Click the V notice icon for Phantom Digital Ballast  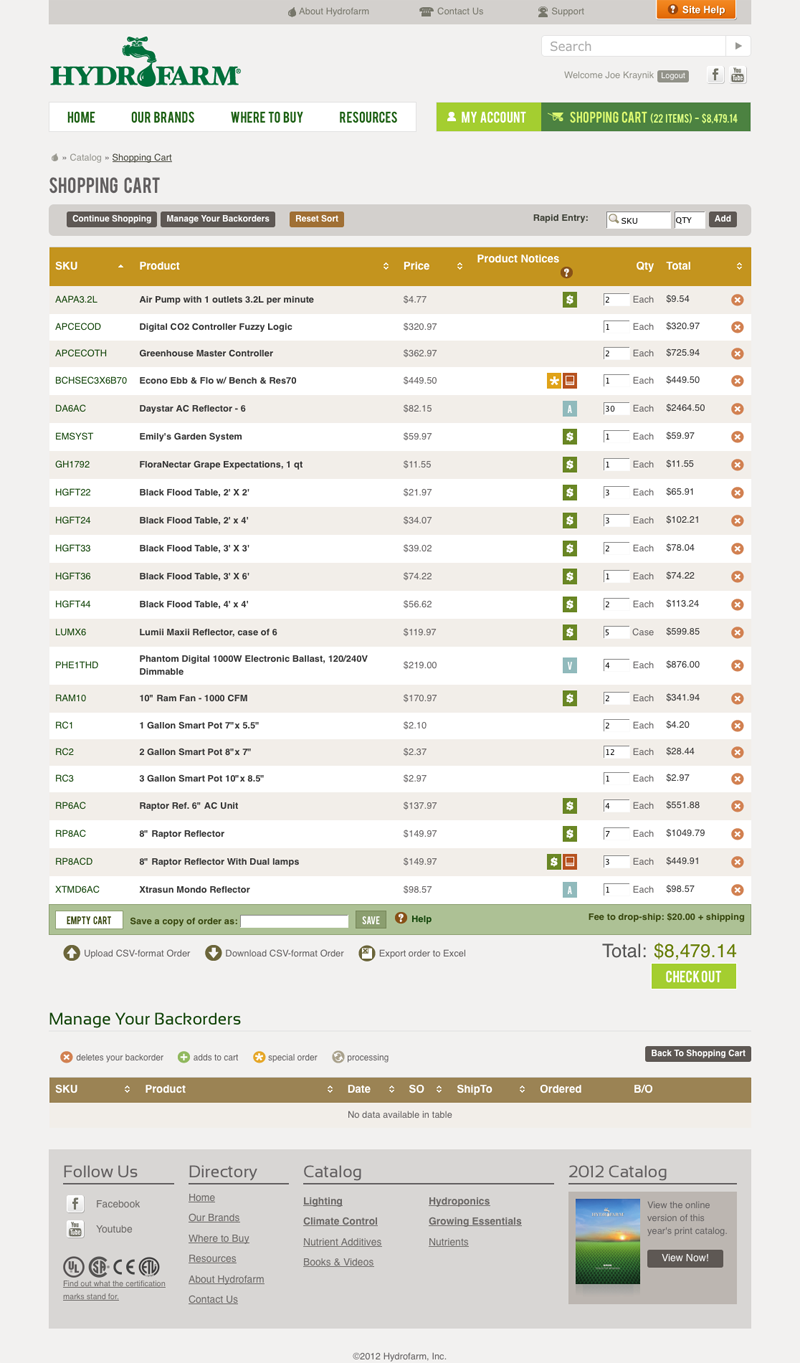[x=569, y=665]
